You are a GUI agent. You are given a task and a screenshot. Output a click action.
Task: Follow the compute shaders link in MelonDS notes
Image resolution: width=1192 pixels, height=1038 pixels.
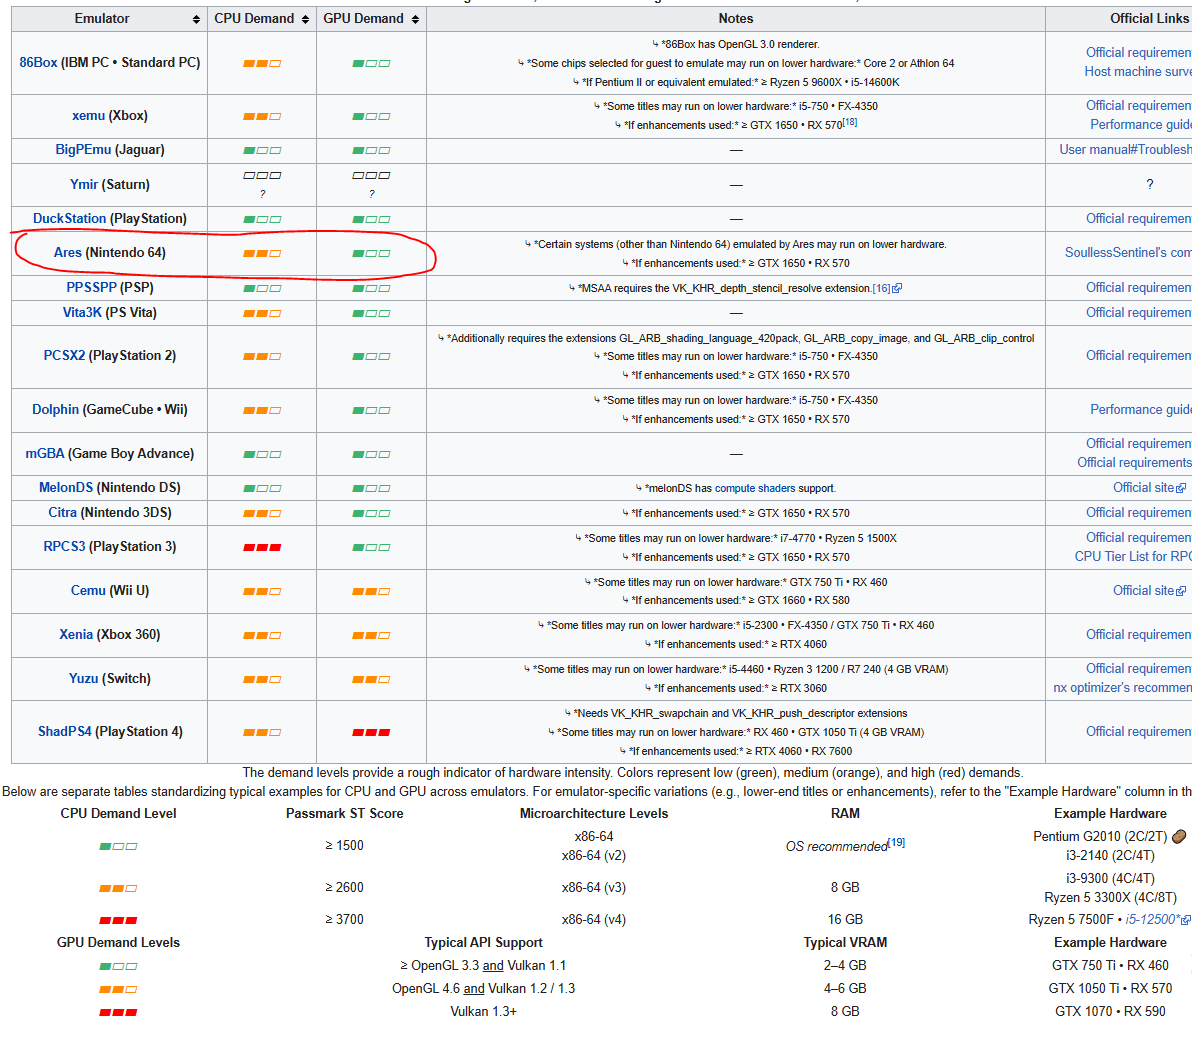pyautogui.click(x=755, y=488)
